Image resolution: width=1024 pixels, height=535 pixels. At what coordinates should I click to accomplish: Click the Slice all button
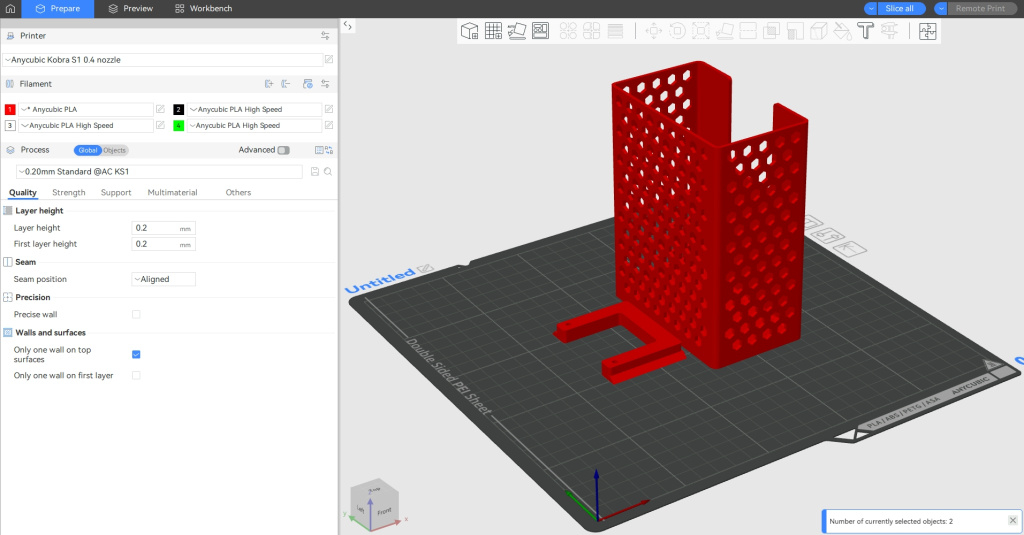point(901,8)
